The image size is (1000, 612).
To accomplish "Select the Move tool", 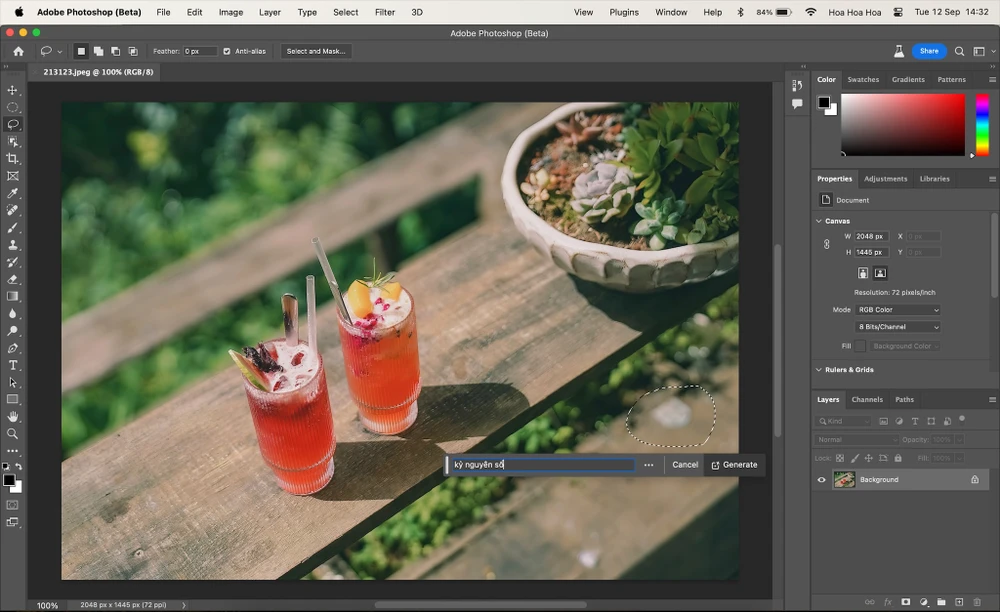I will tap(13, 90).
